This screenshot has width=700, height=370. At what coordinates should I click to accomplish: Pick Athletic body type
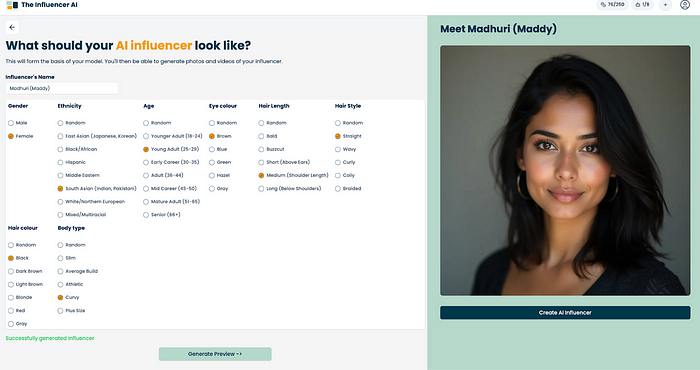tap(71, 284)
